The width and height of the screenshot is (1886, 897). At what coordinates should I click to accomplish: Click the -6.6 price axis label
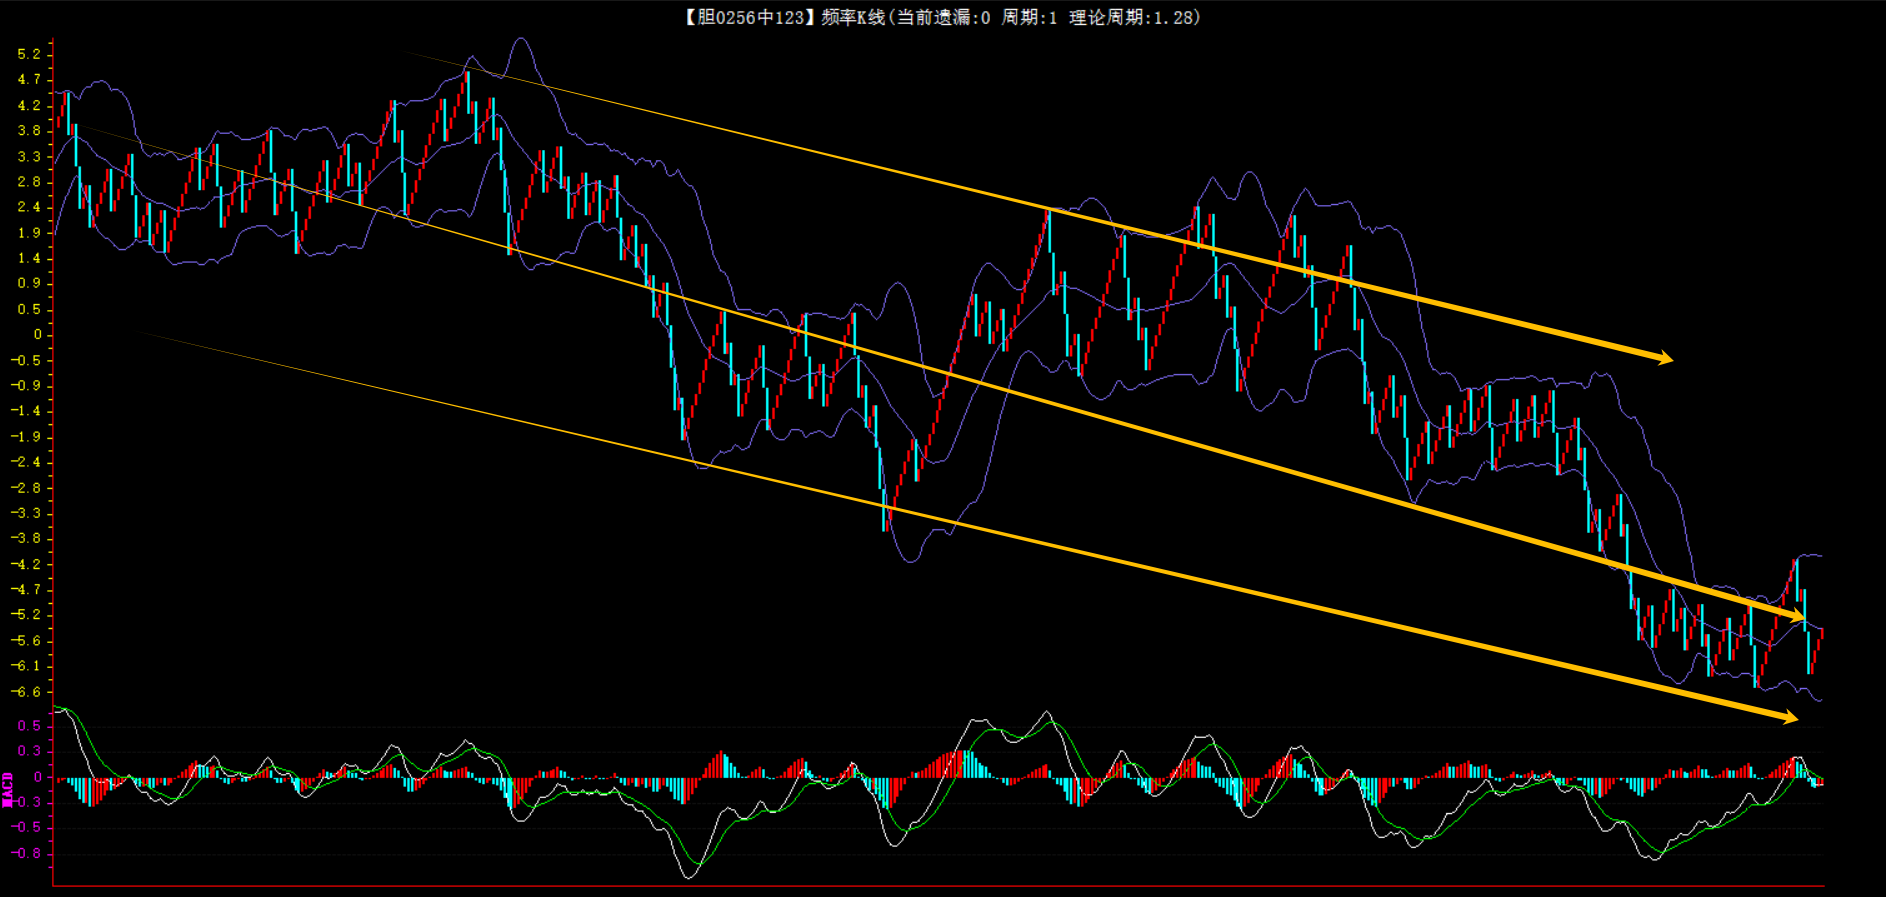pyautogui.click(x=27, y=691)
